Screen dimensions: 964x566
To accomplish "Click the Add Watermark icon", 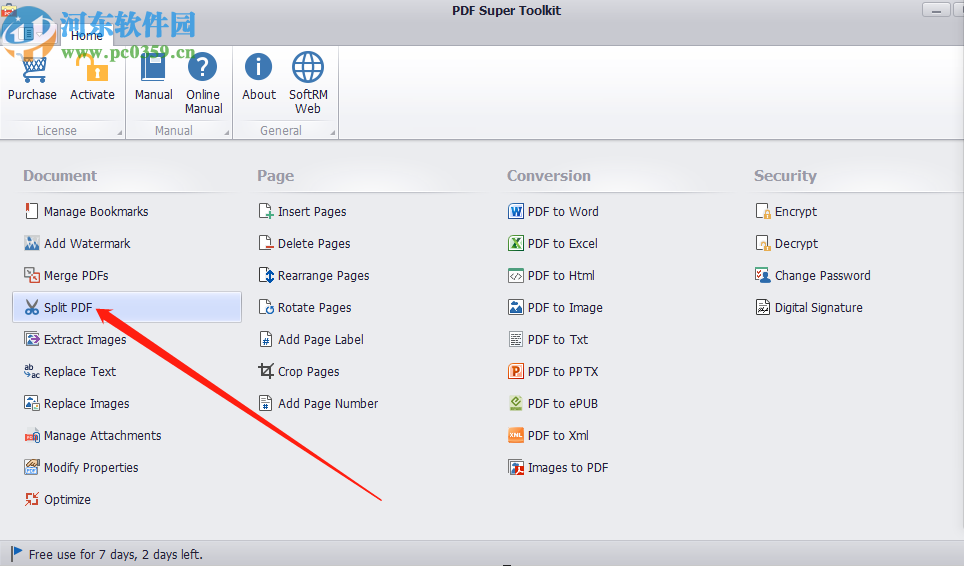I will tap(31, 243).
